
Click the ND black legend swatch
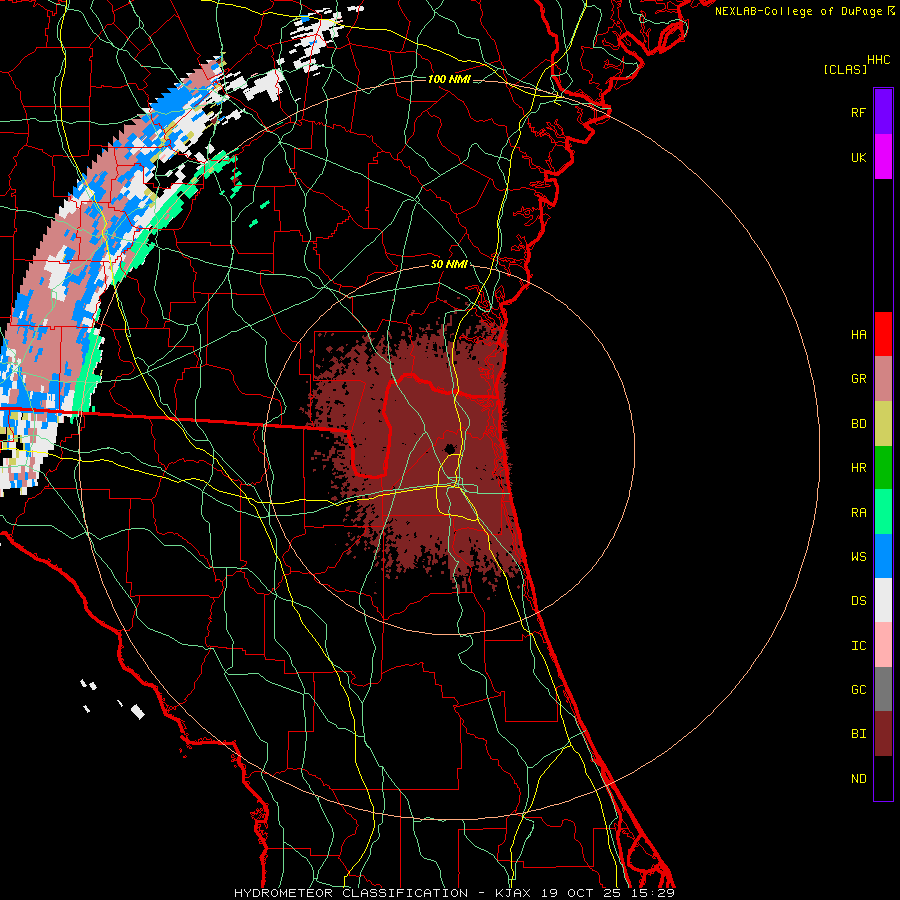point(883,778)
